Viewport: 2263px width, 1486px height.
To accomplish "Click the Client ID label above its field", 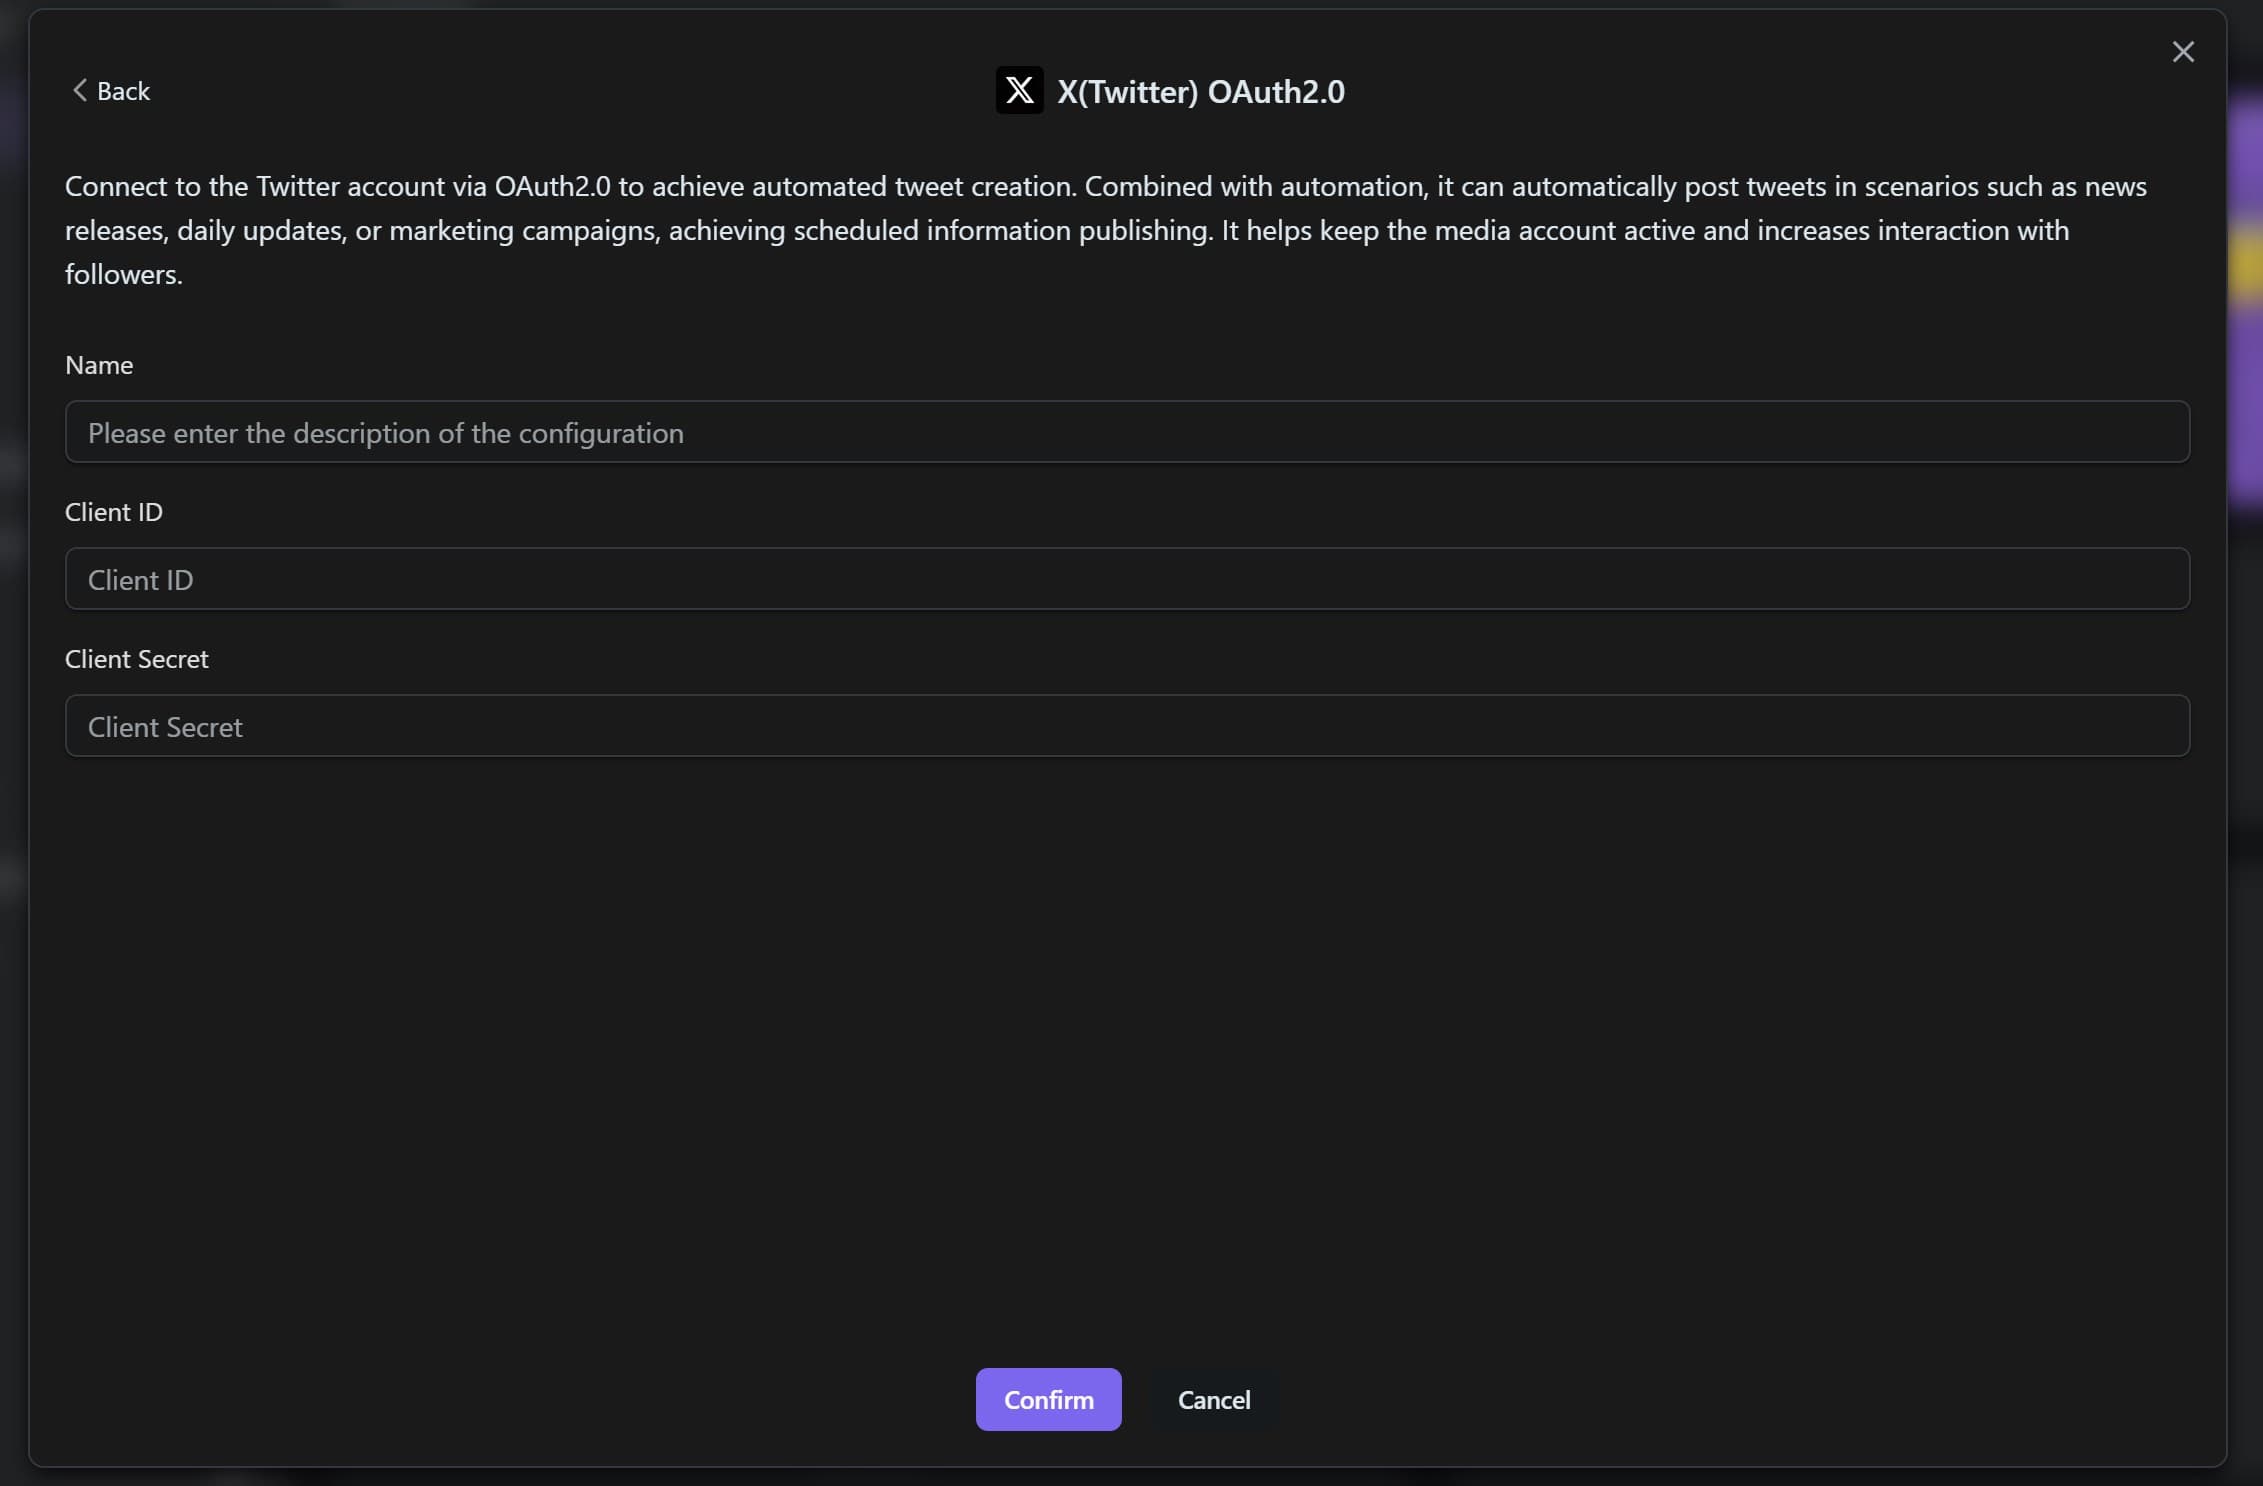I will (113, 512).
